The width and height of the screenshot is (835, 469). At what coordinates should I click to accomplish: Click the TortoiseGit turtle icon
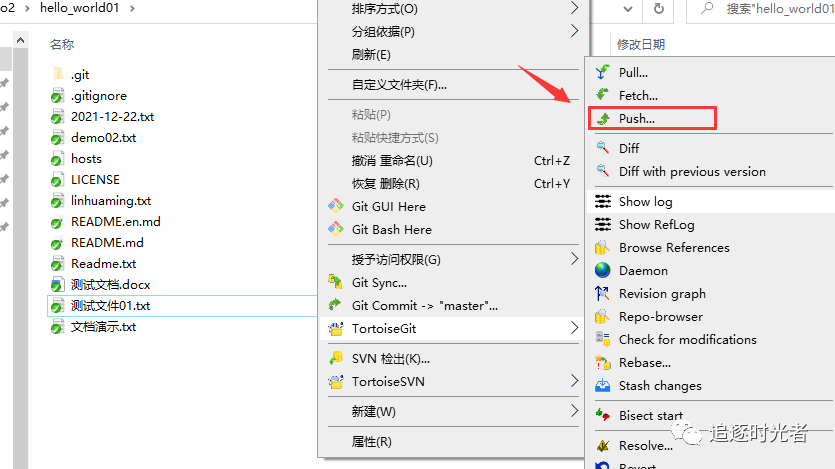(x=335, y=328)
